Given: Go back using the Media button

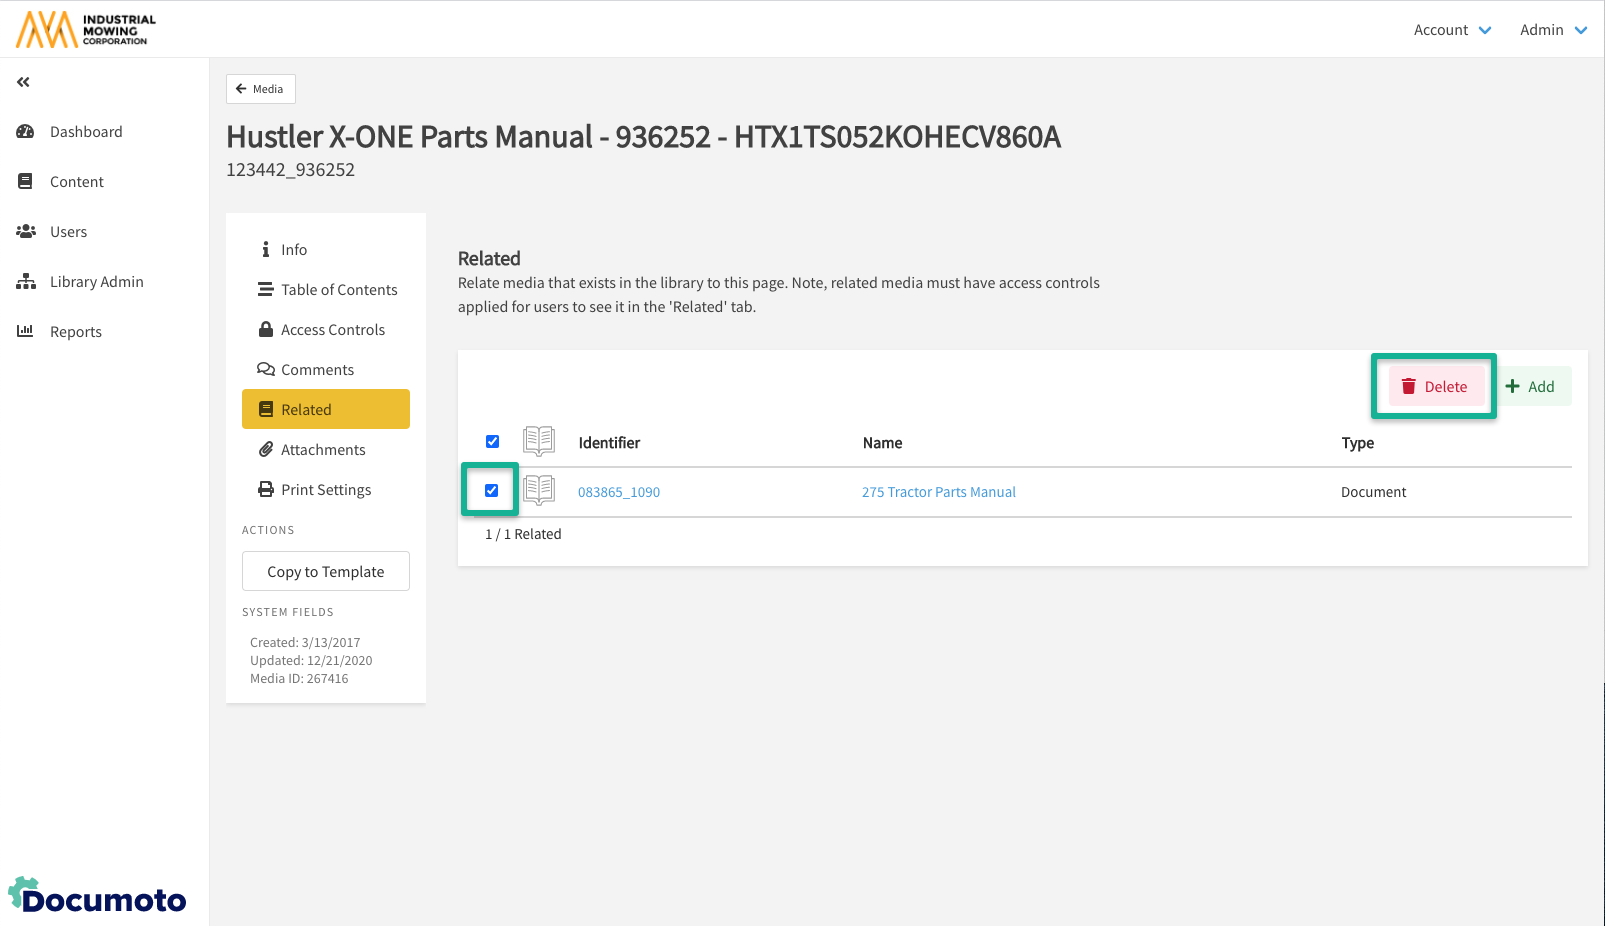Looking at the screenshot, I should (260, 89).
